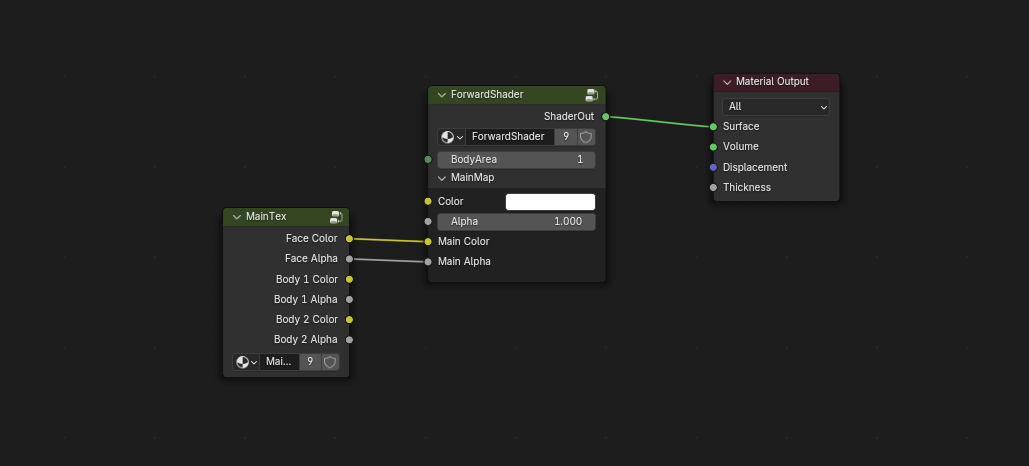Open the white Color swatch picker

tap(550, 202)
